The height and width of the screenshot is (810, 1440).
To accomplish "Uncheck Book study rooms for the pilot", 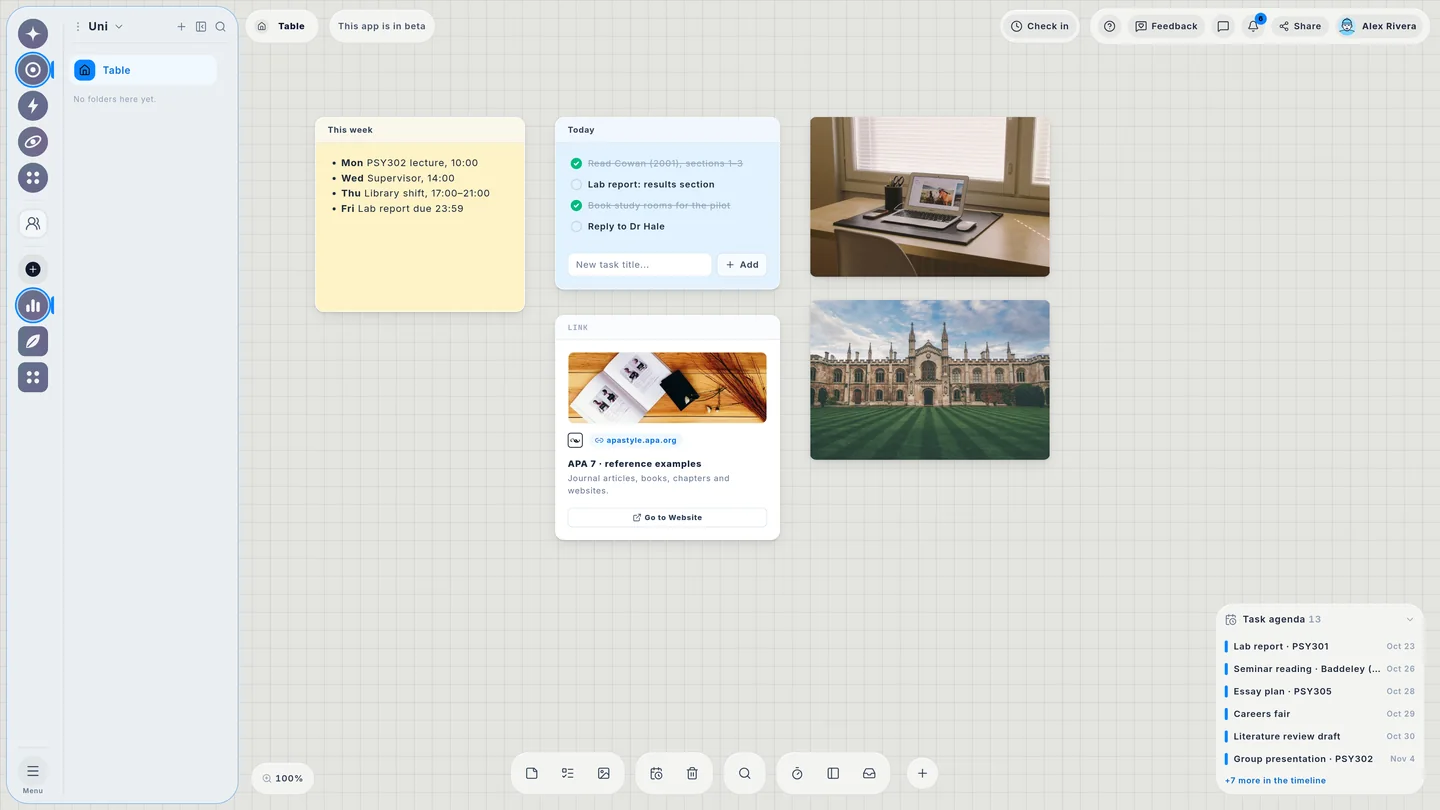I will point(576,206).
